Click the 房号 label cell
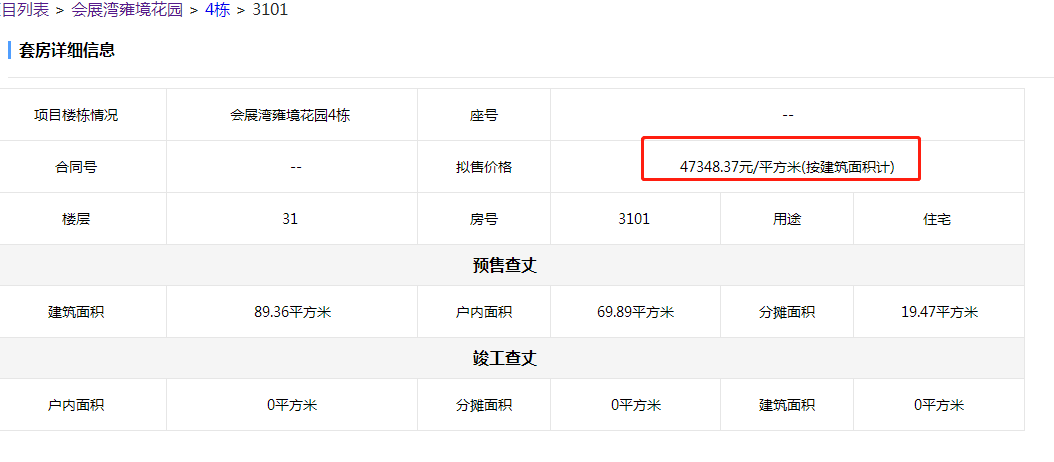 [x=483, y=219]
